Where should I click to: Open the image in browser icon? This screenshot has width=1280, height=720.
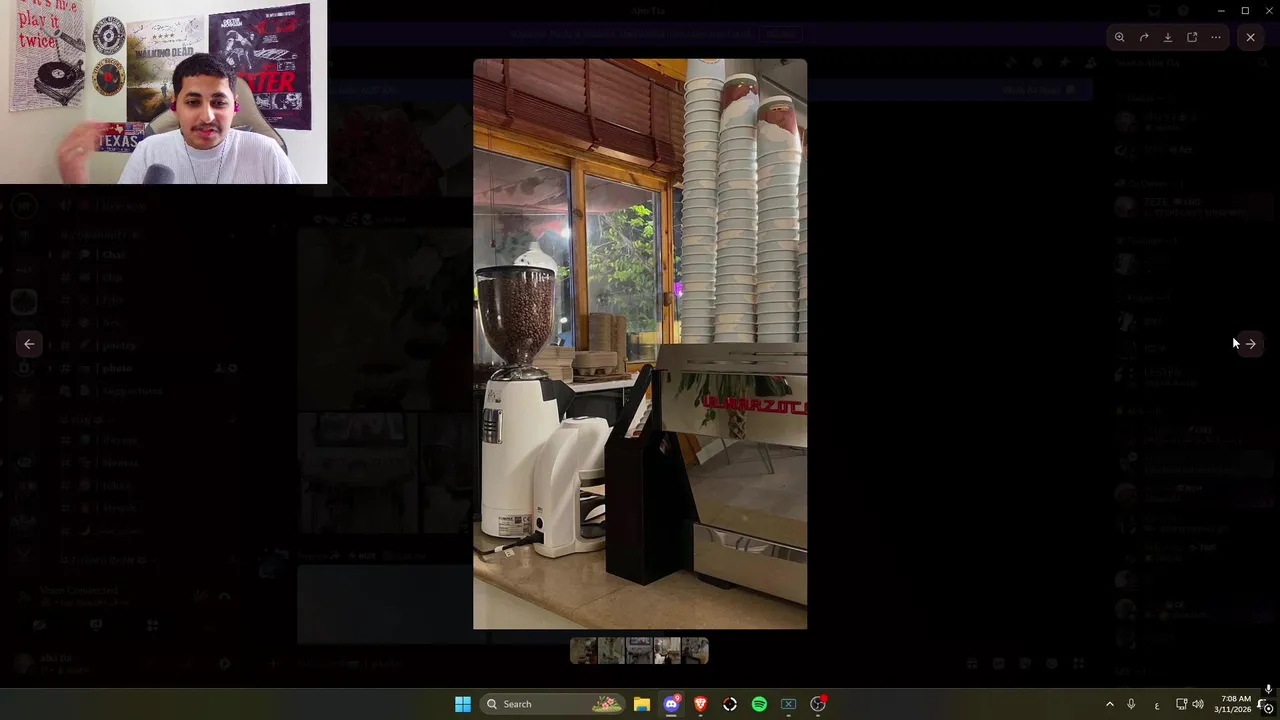tap(1192, 37)
